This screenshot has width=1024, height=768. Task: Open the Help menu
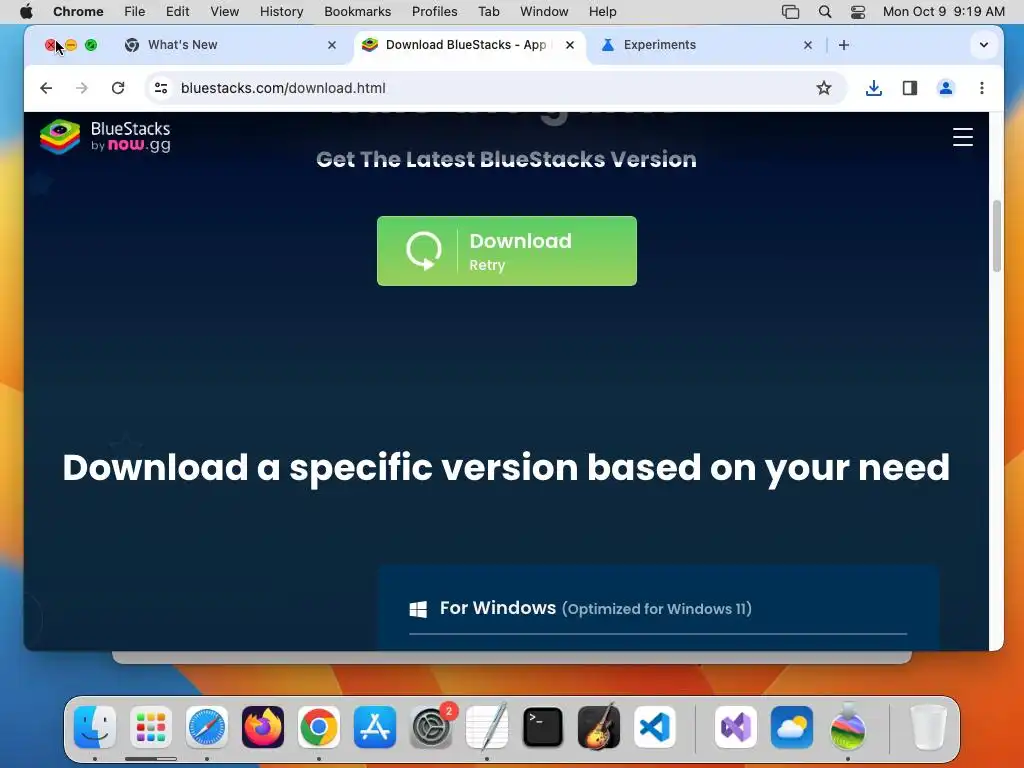pos(602,12)
